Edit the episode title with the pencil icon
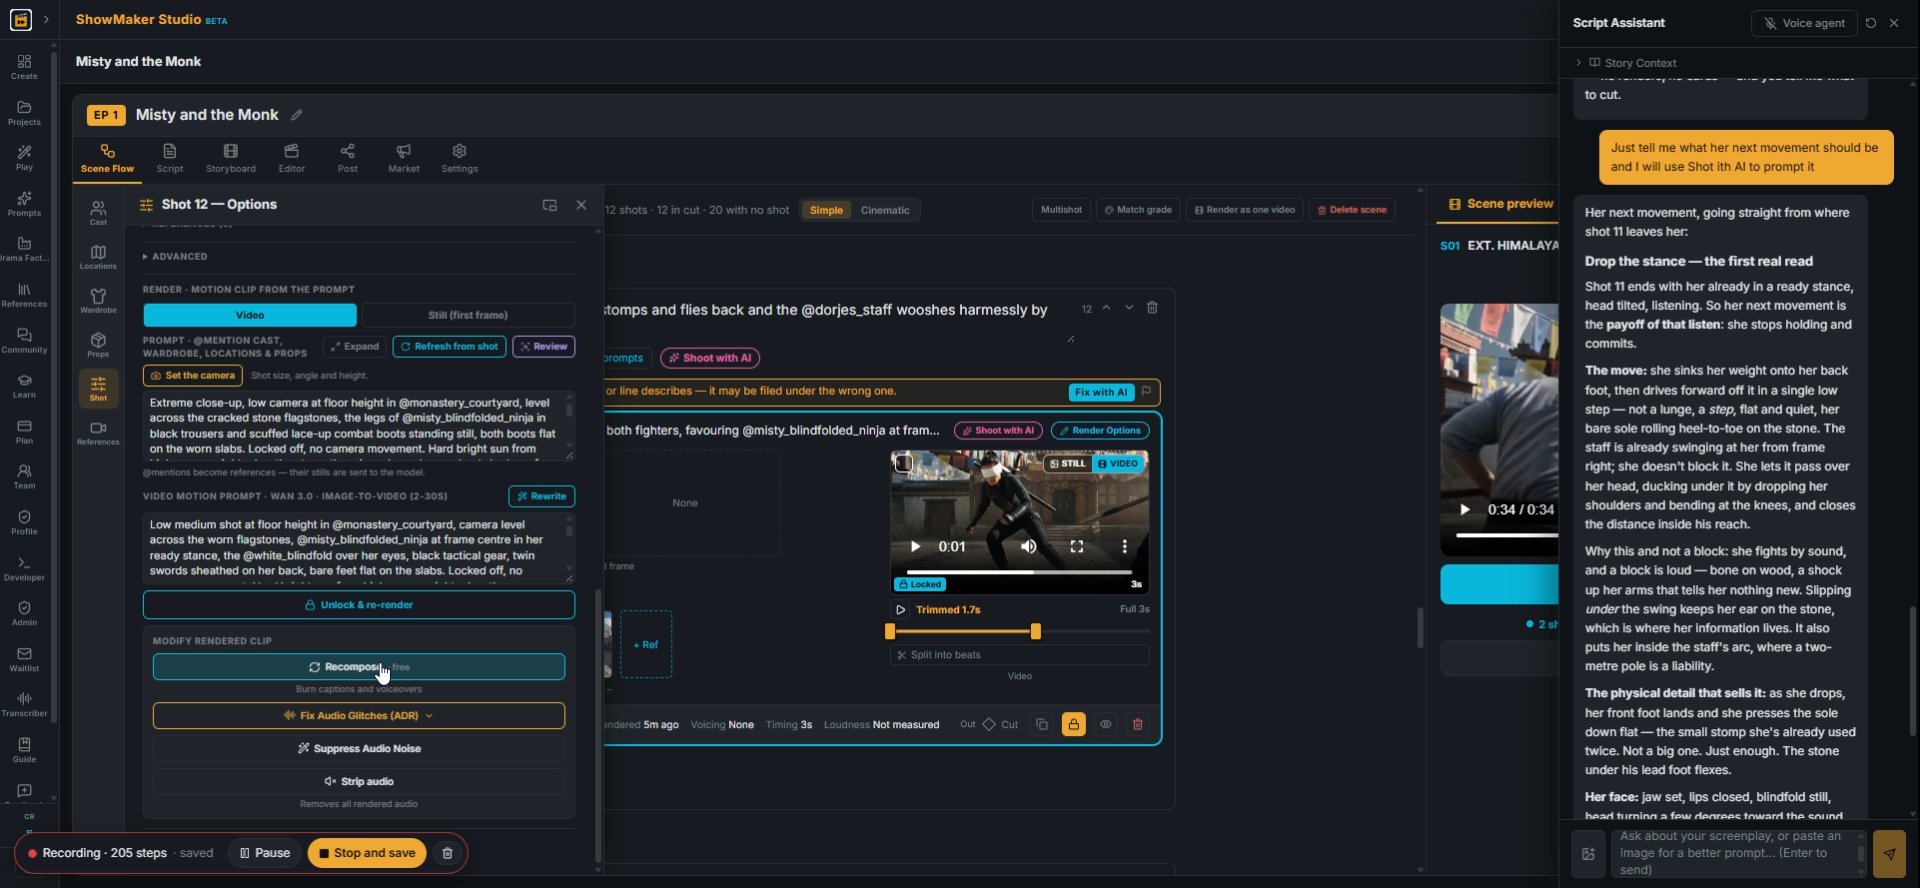 (x=297, y=115)
